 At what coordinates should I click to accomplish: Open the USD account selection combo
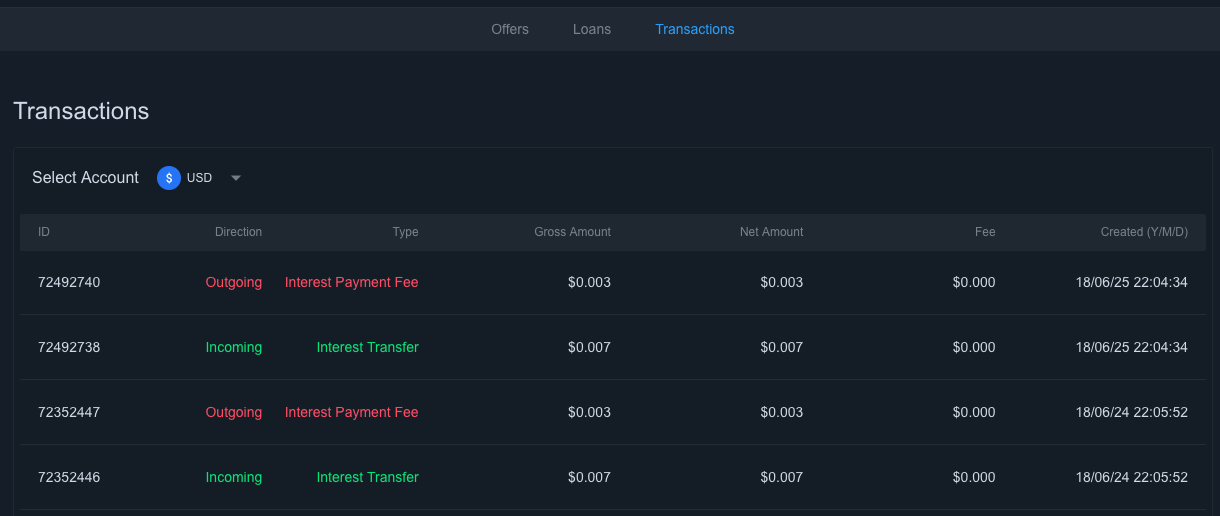click(199, 178)
